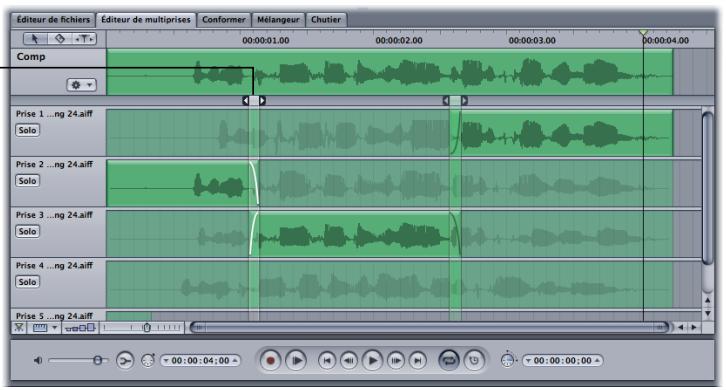Click the playhead position dial icon
Screen dimensions: 726x390
coord(148,360)
